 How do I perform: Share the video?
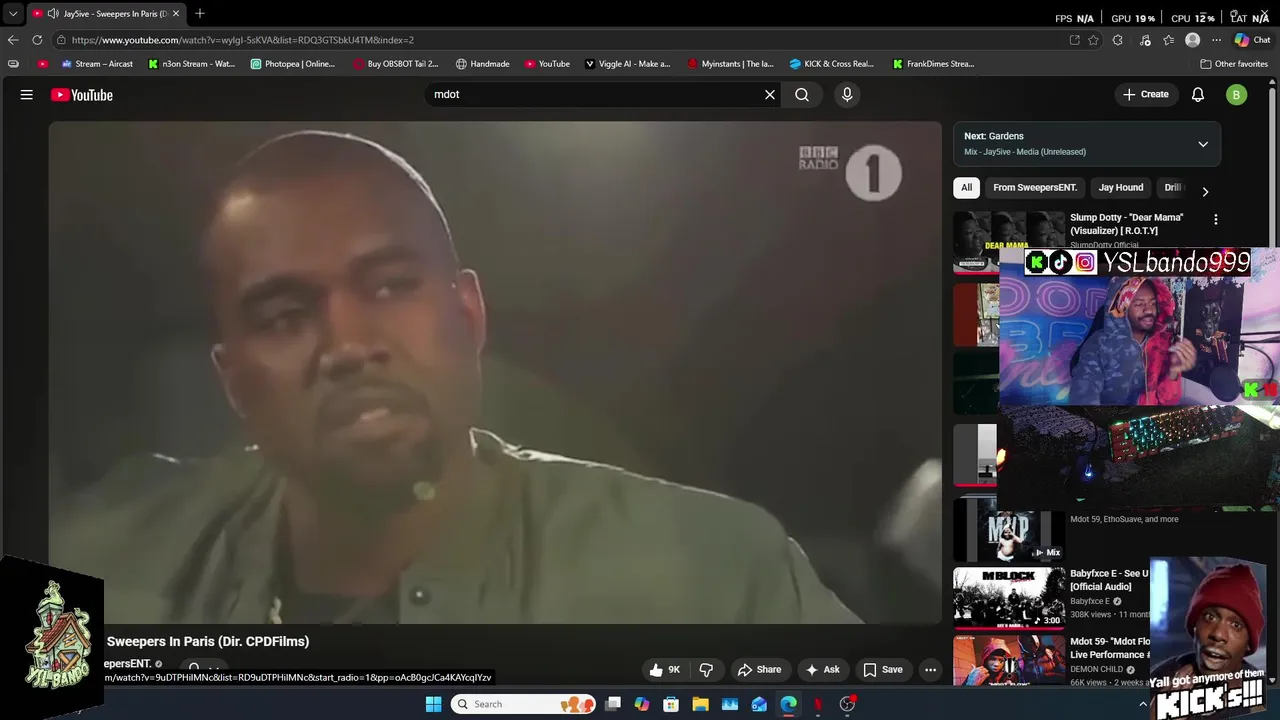[759, 670]
